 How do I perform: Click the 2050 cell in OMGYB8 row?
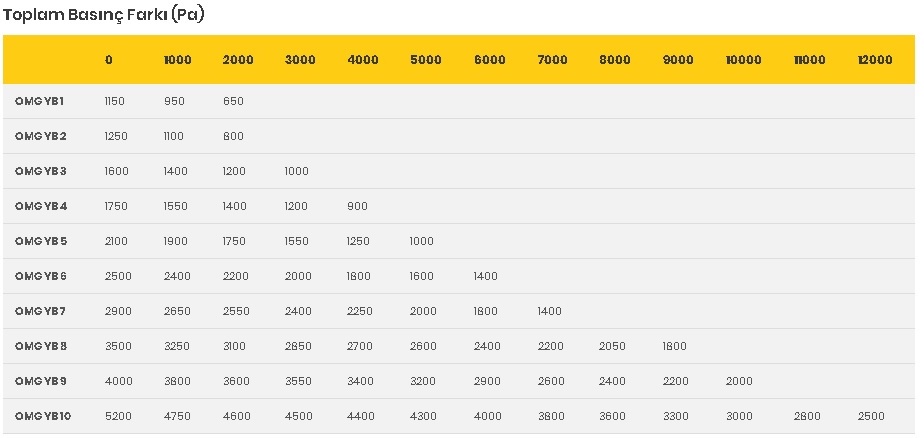click(x=612, y=346)
